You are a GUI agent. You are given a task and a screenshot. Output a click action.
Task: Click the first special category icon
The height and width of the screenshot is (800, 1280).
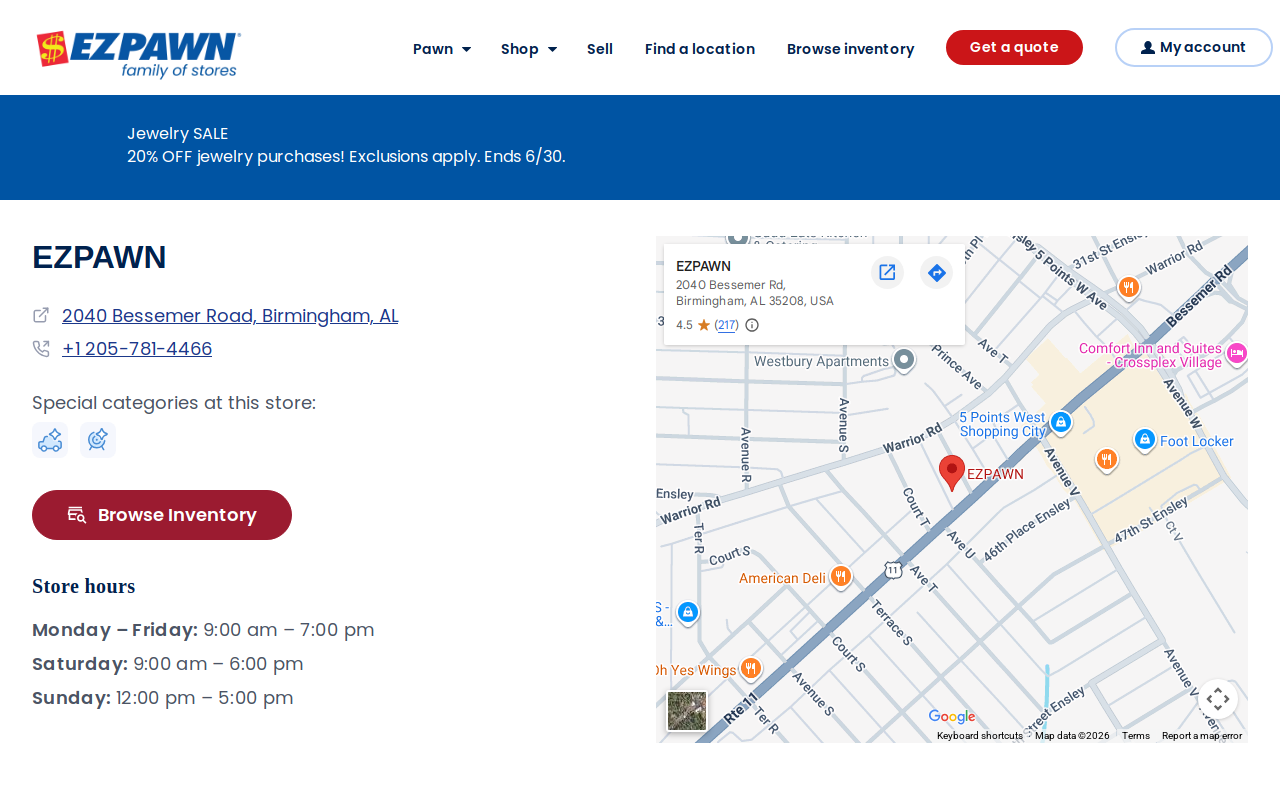[50, 440]
